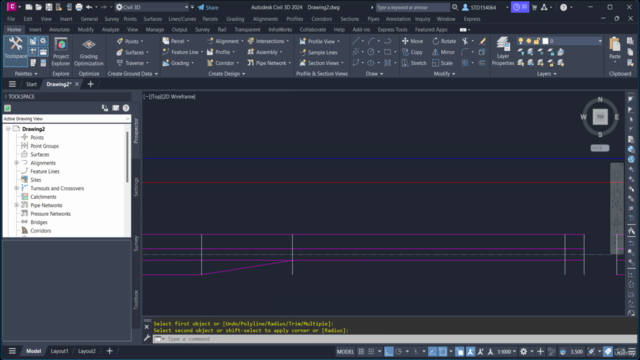Open the Prospector vertical tab
640x360 pixels.
tap(136, 131)
